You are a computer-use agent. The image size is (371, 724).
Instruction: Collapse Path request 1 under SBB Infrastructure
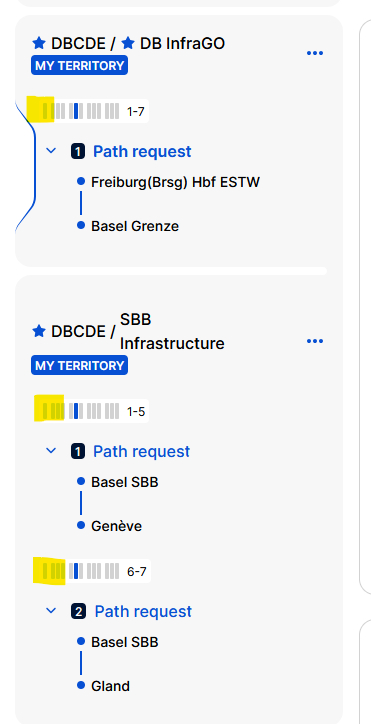(x=51, y=451)
